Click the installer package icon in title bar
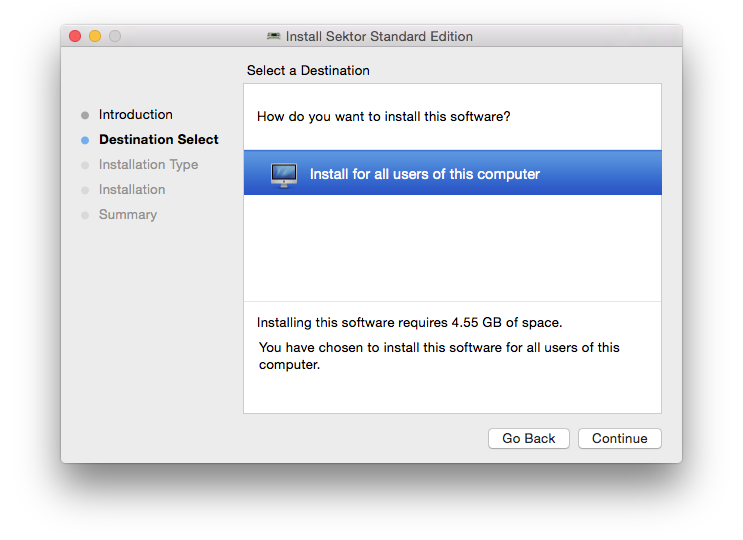The image size is (743, 540). click(274, 37)
